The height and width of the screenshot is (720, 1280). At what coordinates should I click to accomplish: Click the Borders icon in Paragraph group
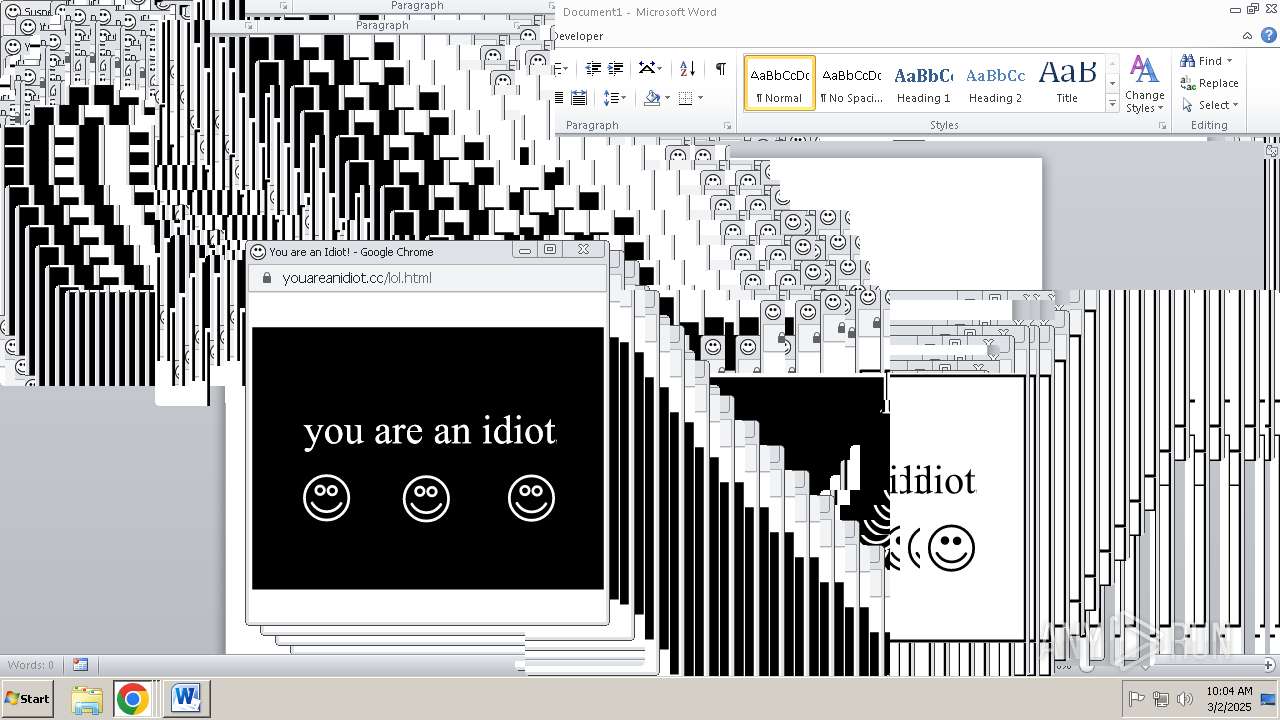coord(685,98)
